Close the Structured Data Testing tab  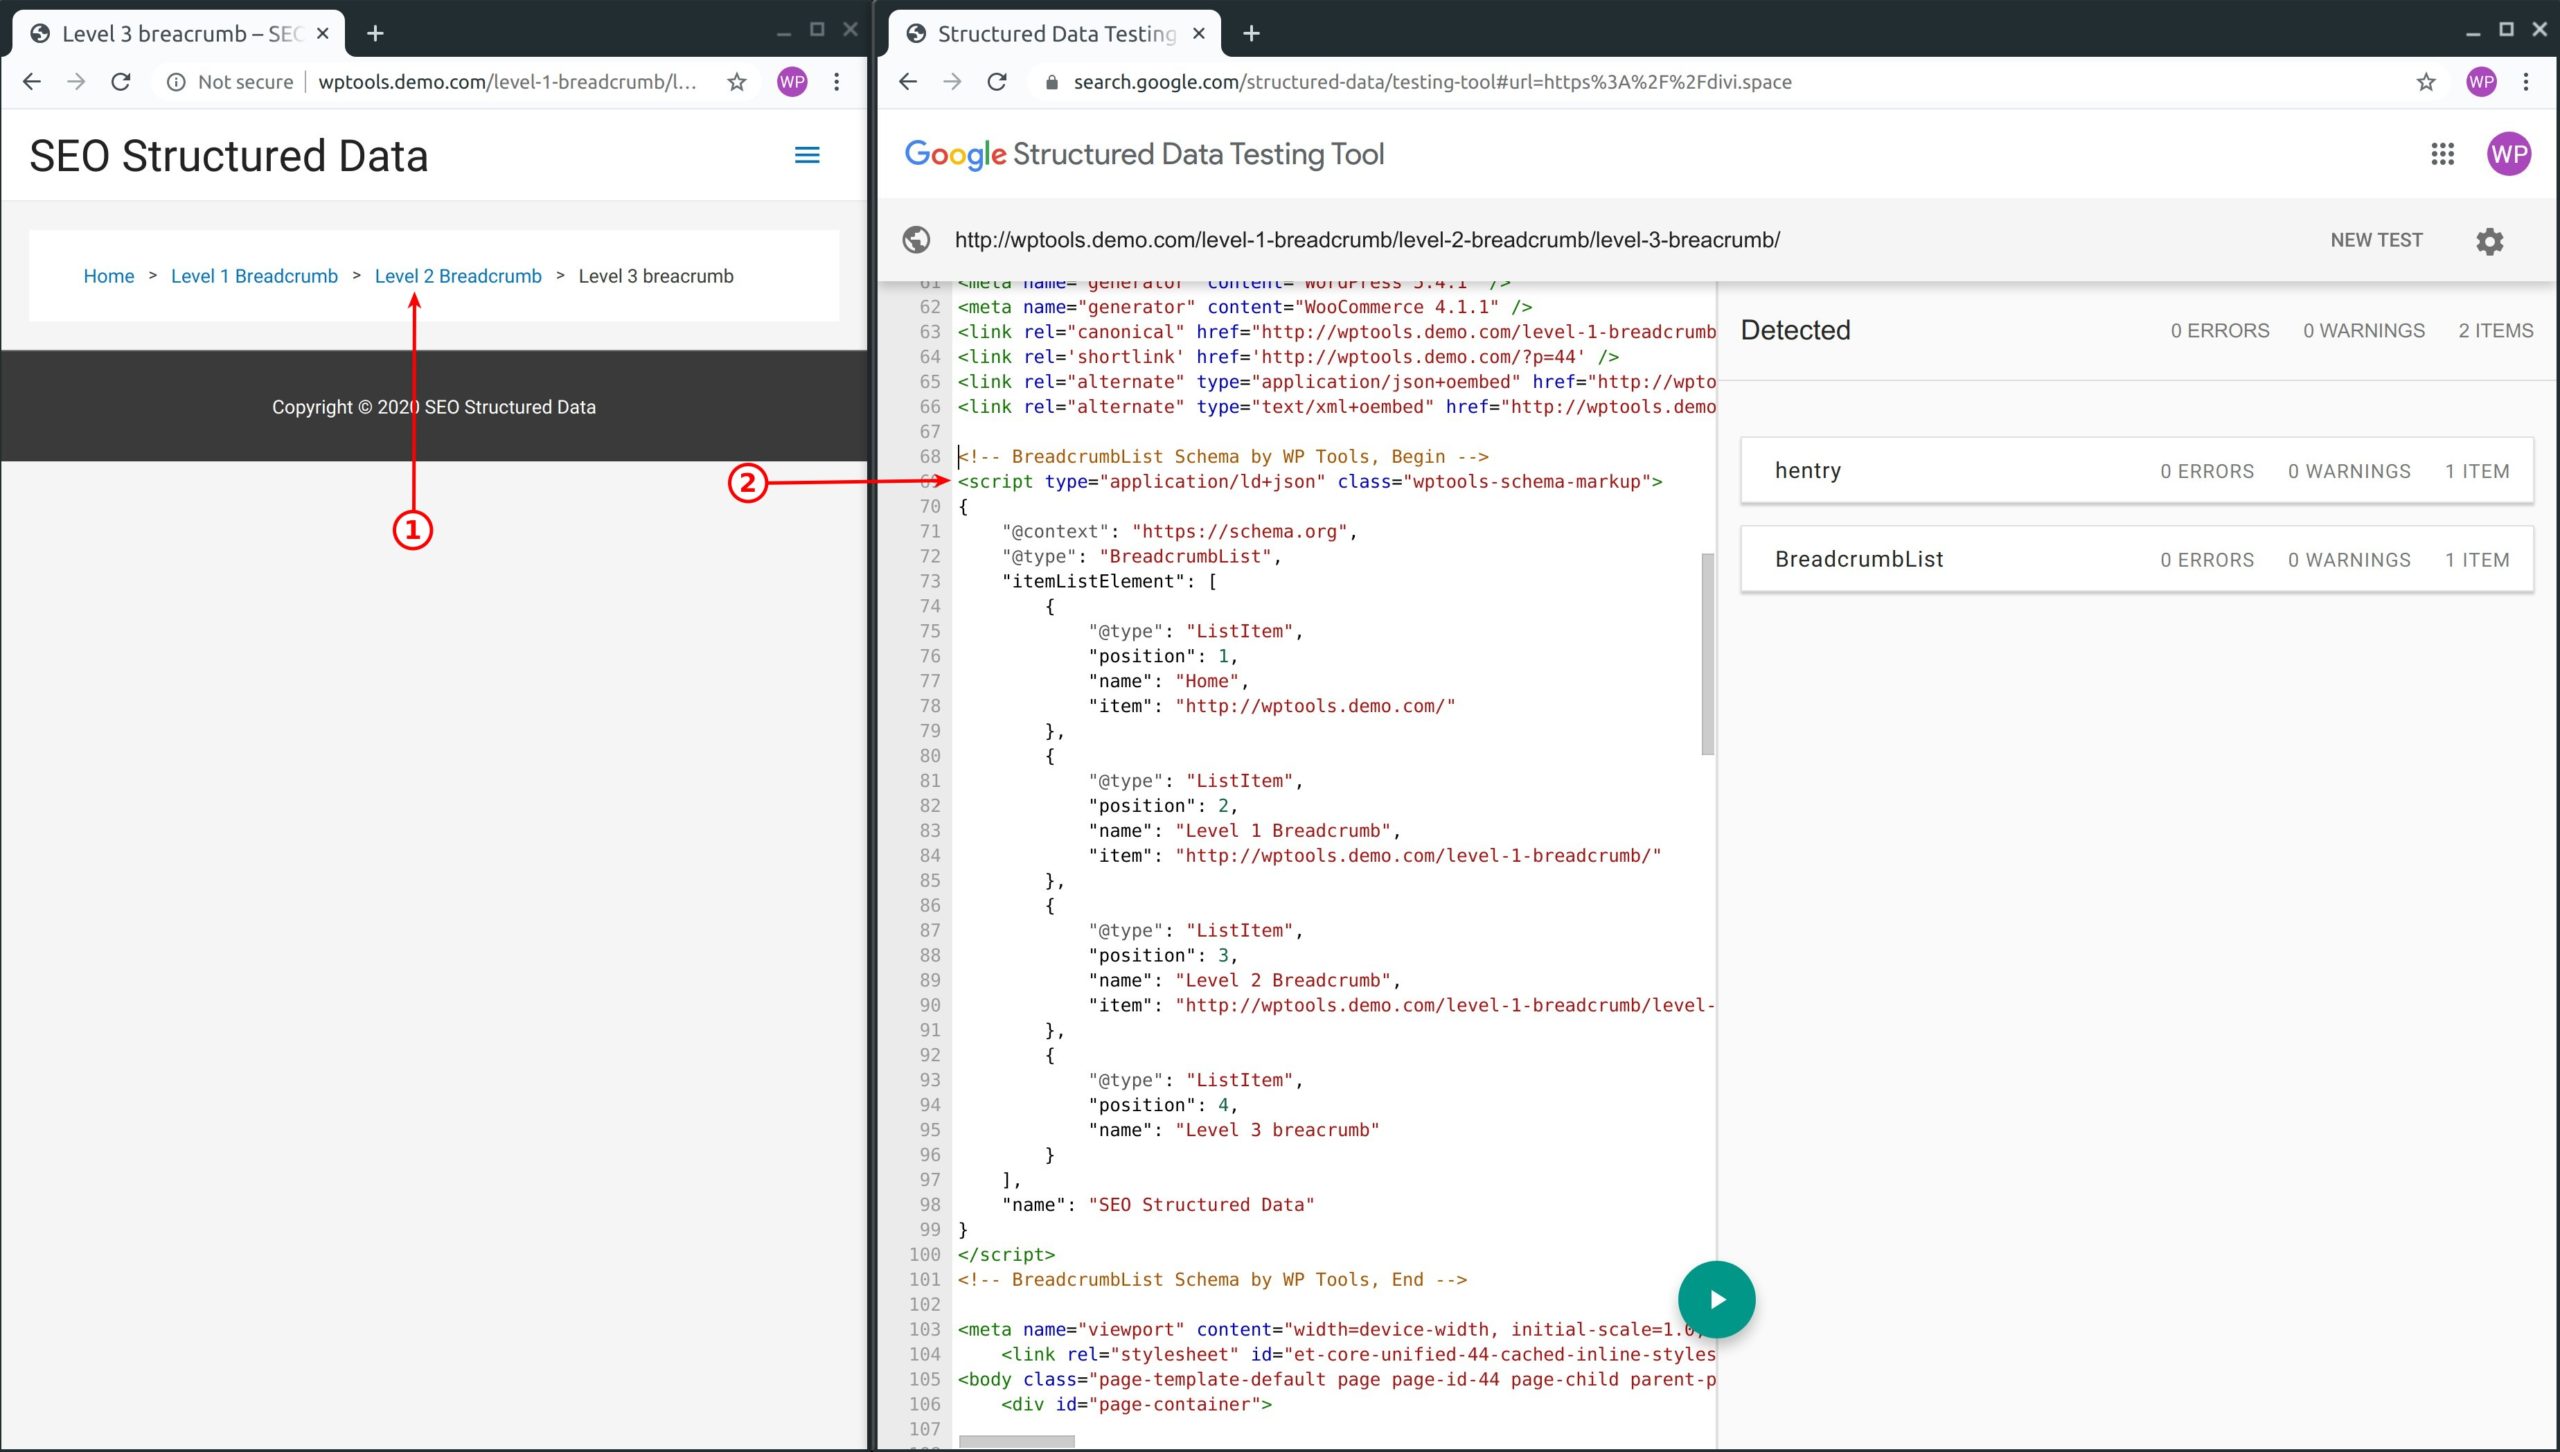tap(1198, 34)
